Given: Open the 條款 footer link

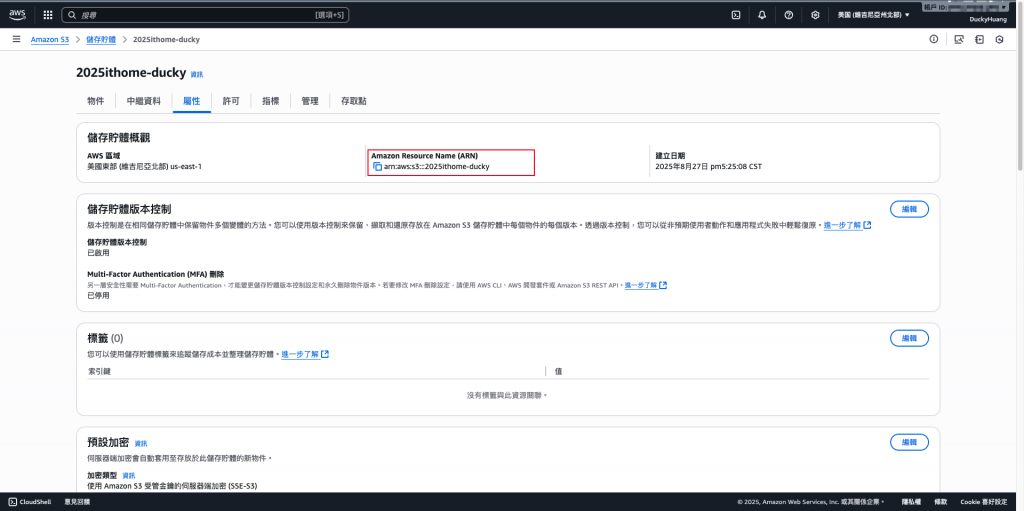Looking at the screenshot, I should point(940,502).
